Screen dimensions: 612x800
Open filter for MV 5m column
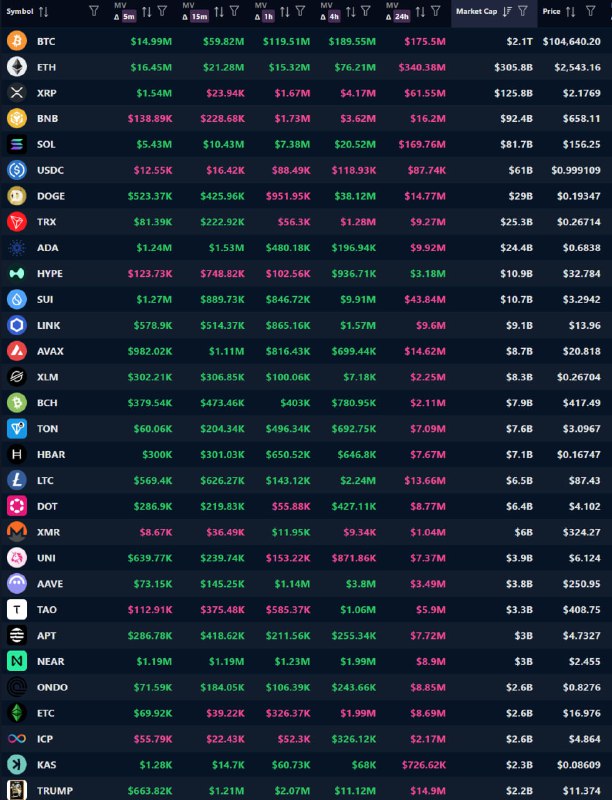[x=162, y=11]
